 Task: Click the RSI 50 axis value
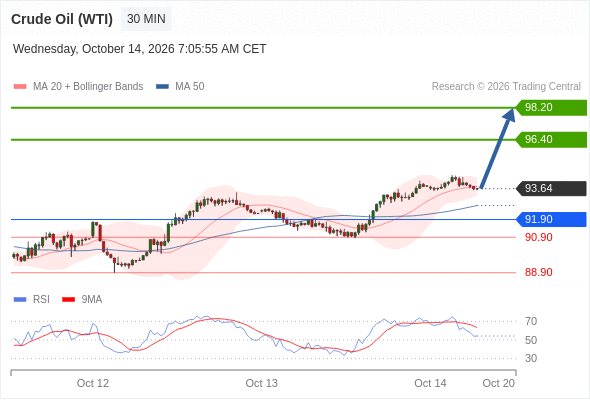(531, 340)
